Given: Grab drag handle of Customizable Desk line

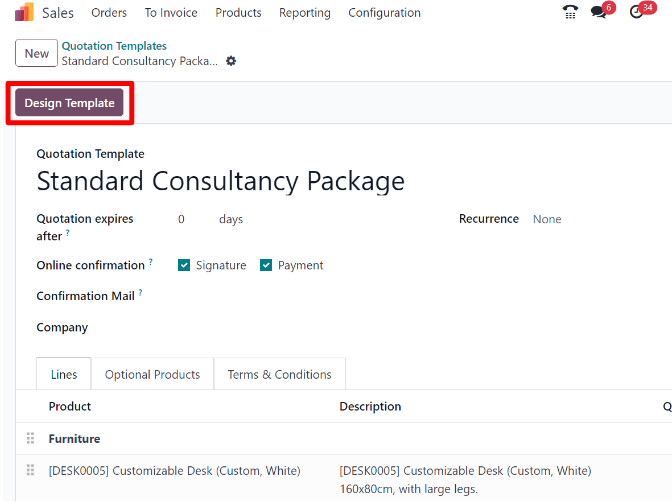Looking at the screenshot, I should [30, 471].
